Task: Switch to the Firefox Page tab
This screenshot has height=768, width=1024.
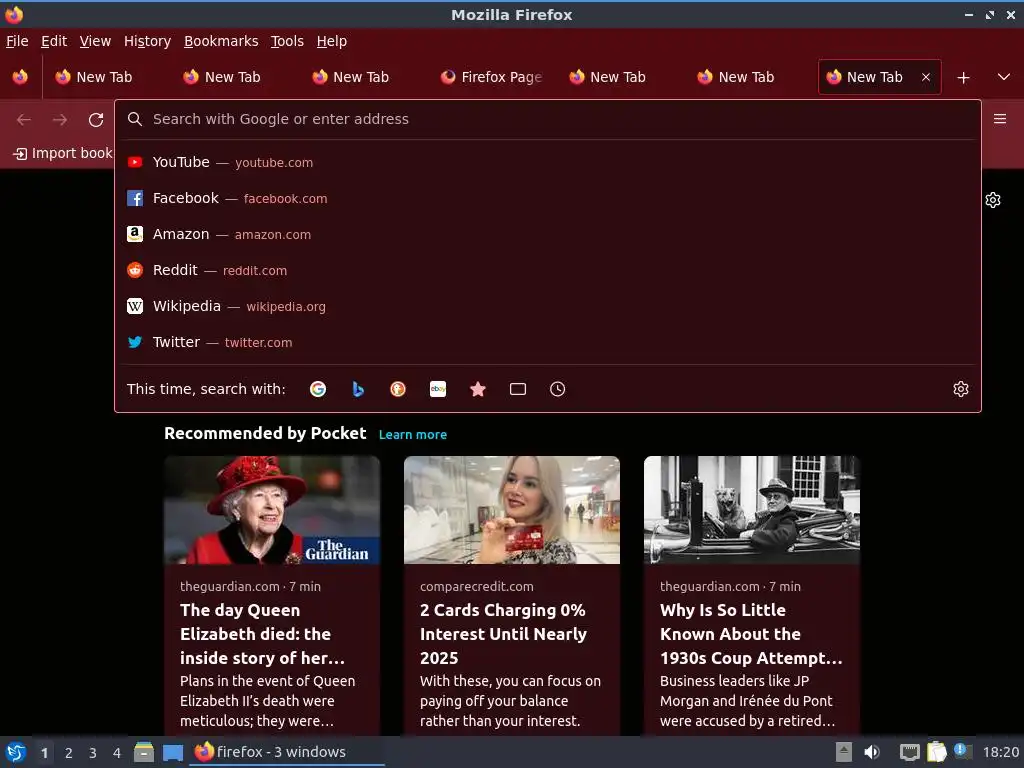Action: coord(491,77)
